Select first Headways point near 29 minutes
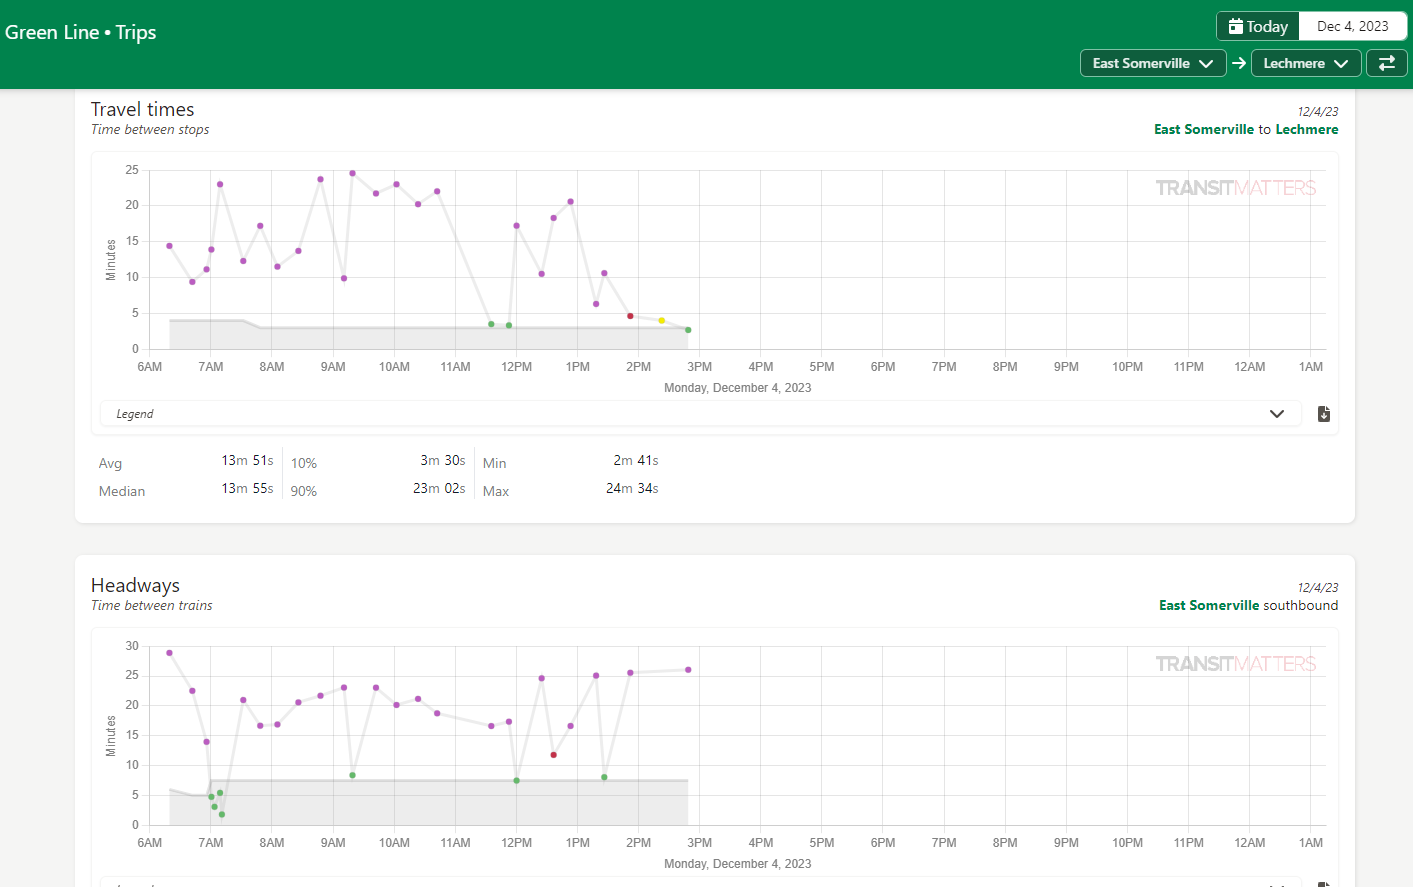This screenshot has height=887, width=1413. click(x=169, y=653)
